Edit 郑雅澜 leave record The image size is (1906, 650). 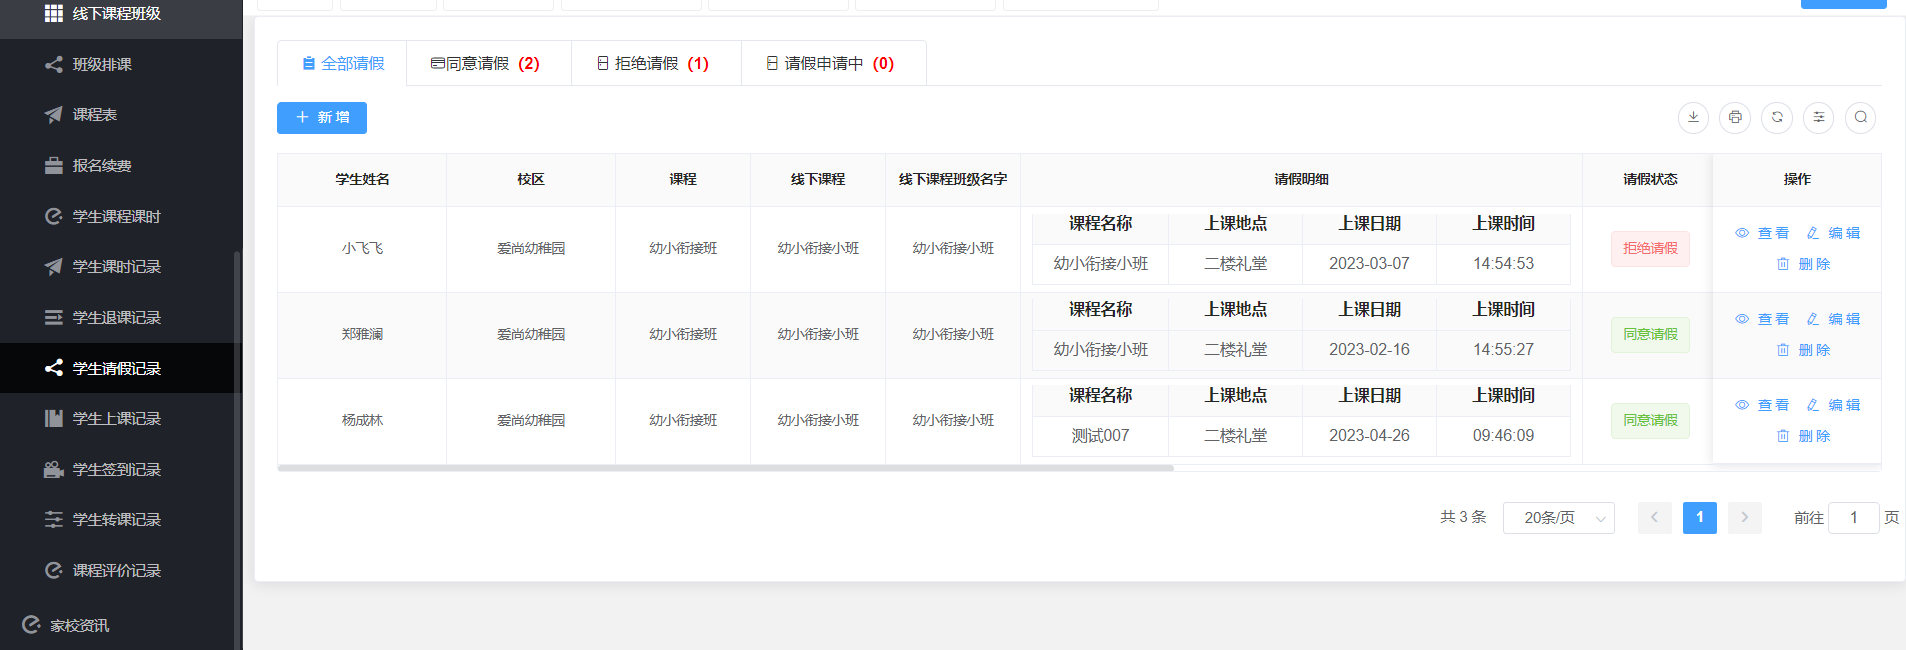click(x=1834, y=319)
